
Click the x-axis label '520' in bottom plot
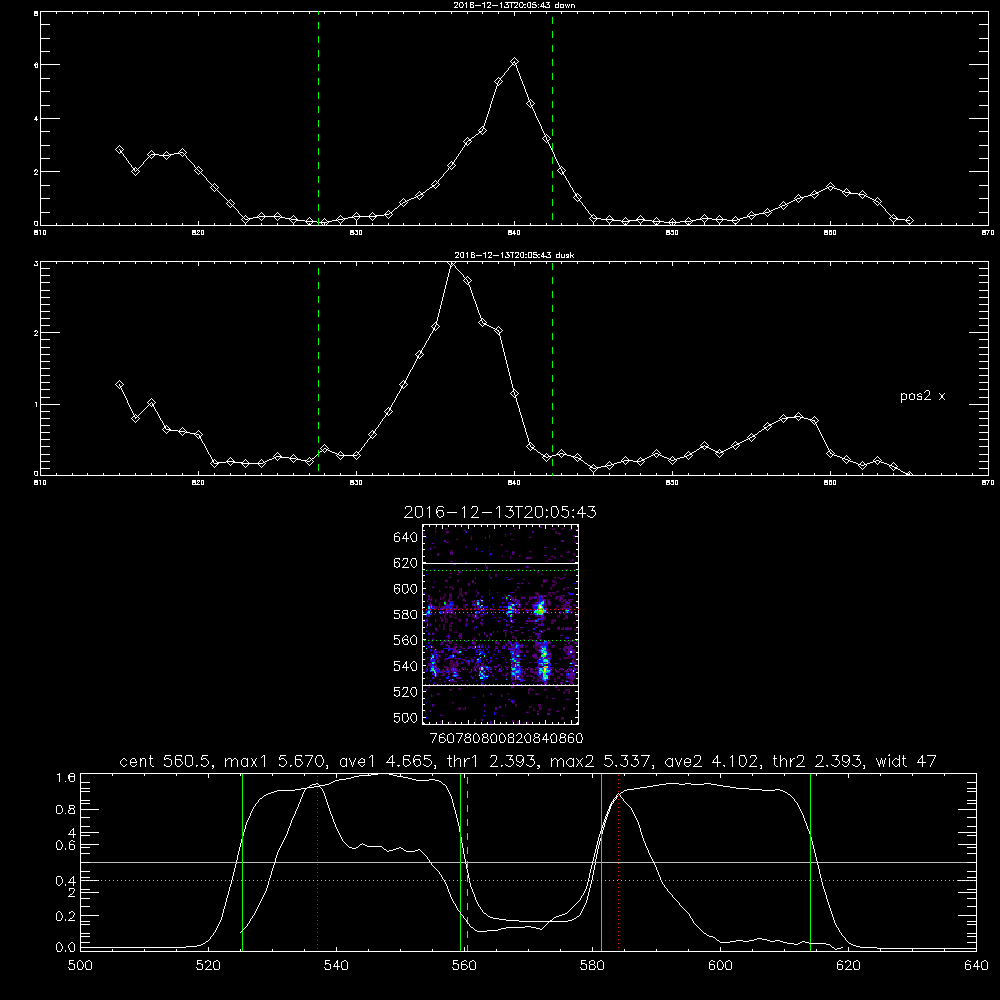(x=208, y=966)
